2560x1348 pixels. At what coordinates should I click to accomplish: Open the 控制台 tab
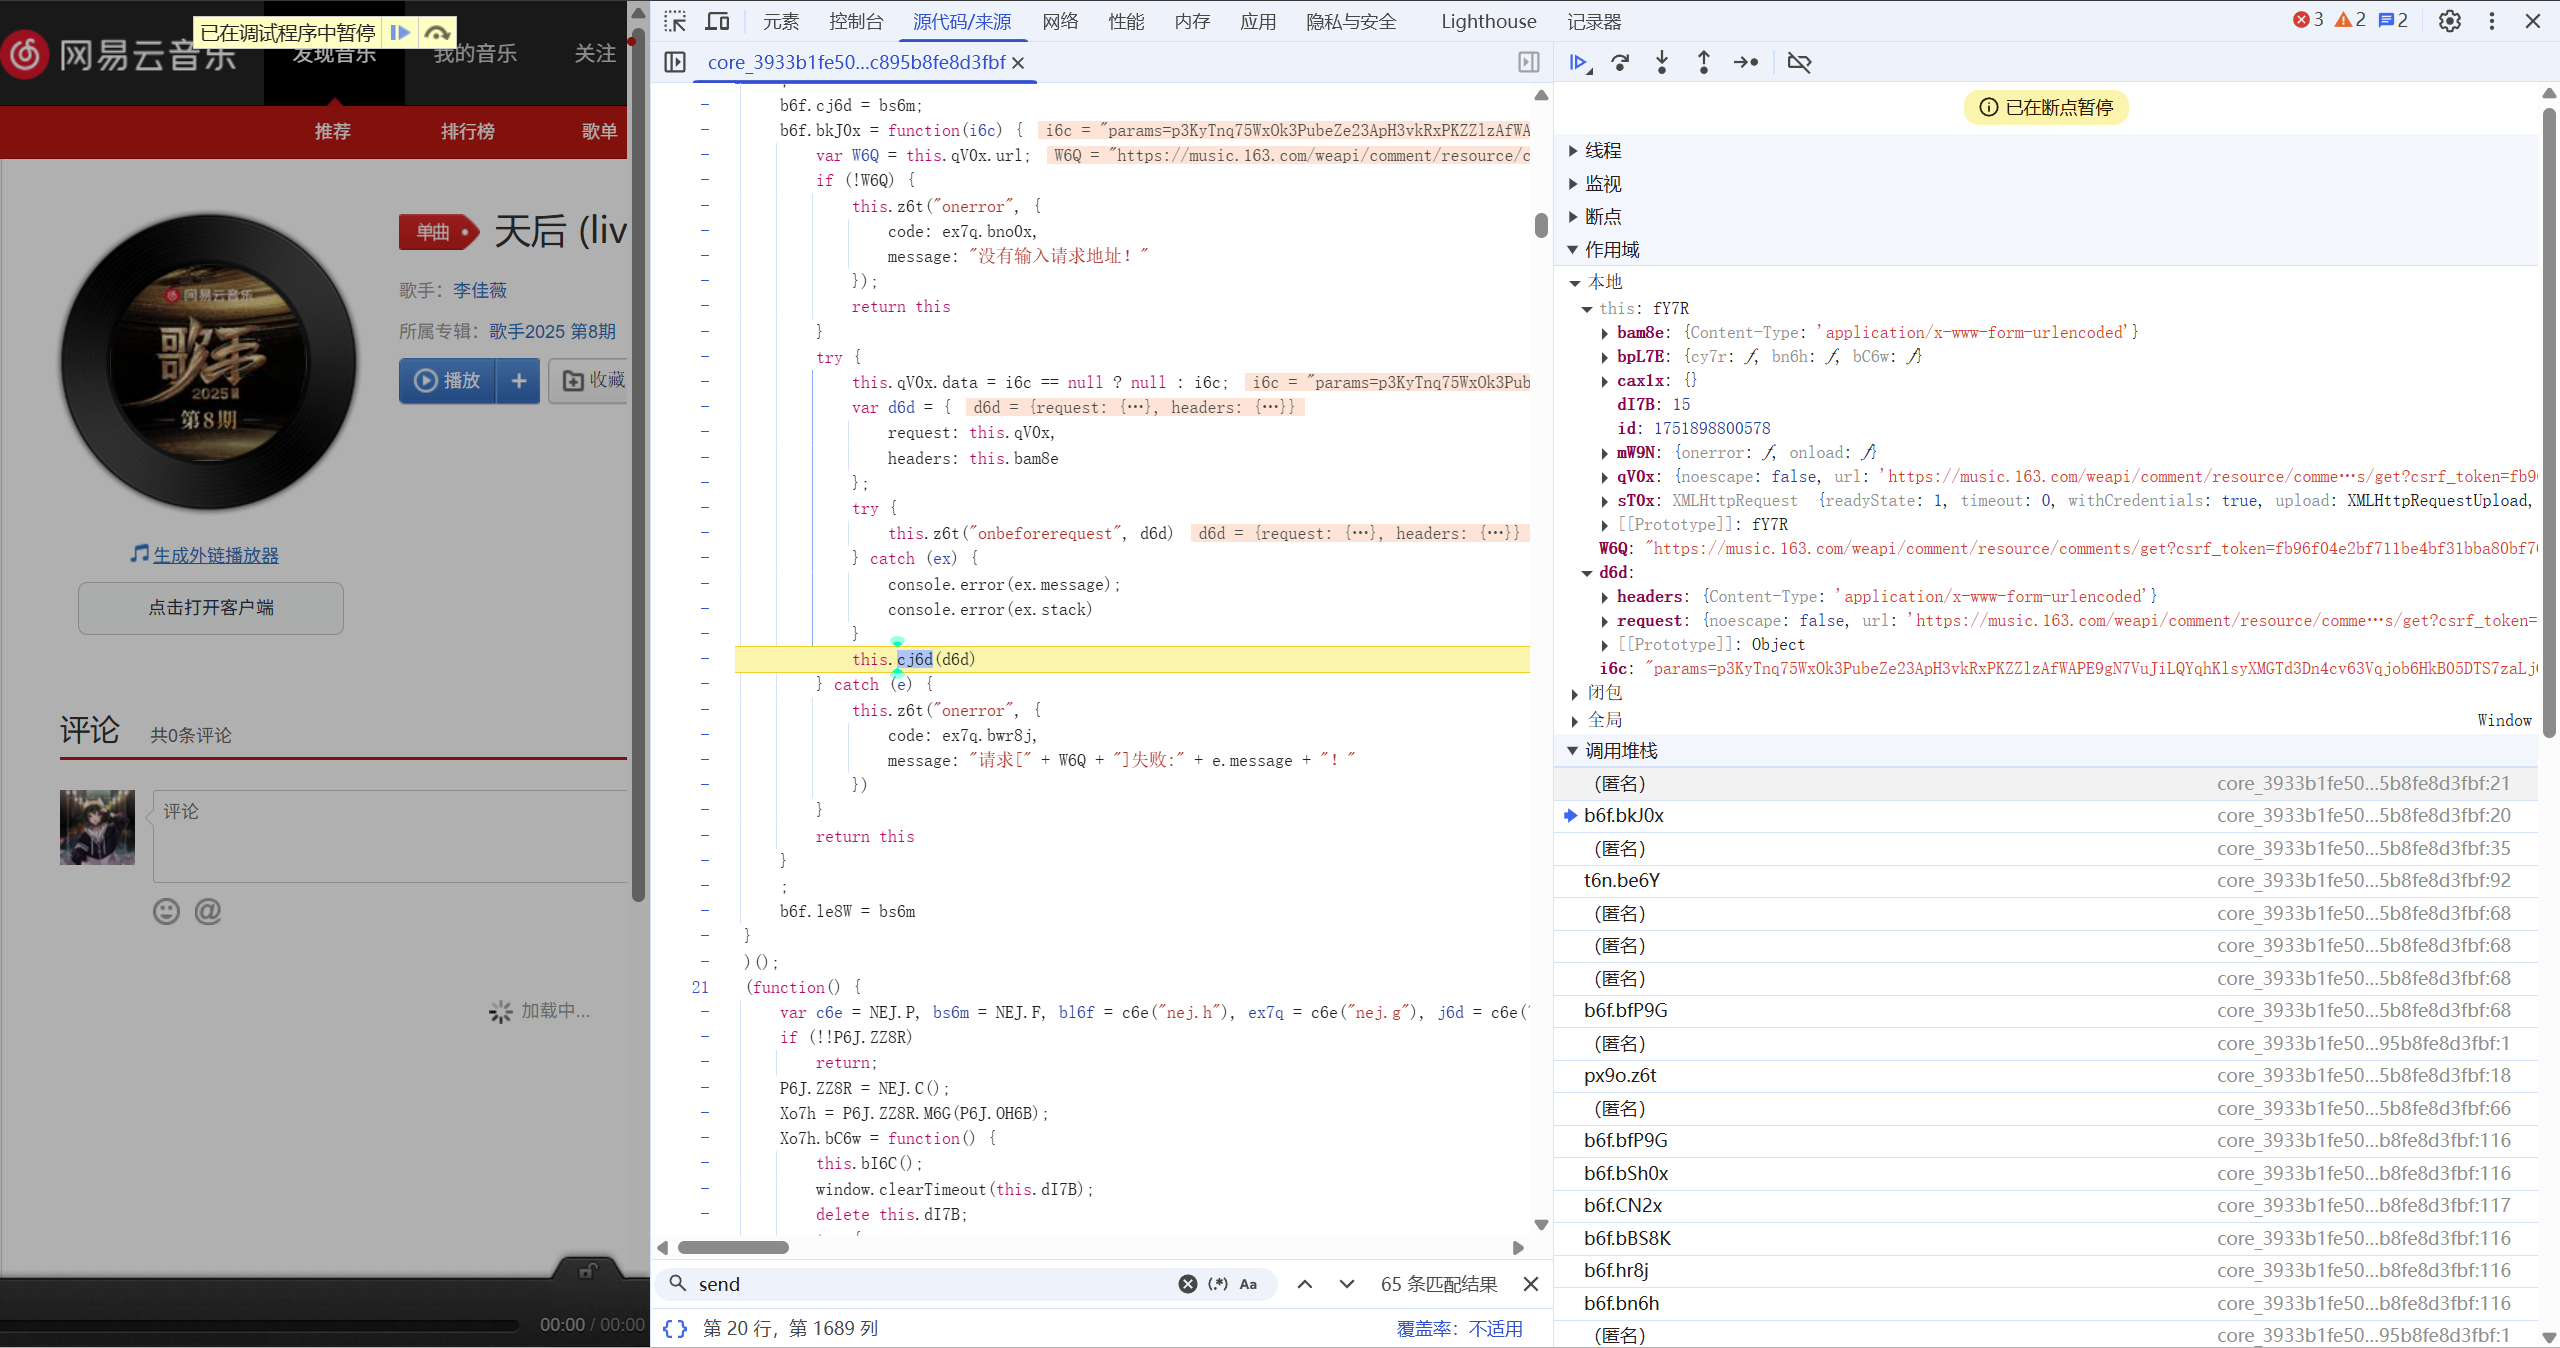[856, 21]
